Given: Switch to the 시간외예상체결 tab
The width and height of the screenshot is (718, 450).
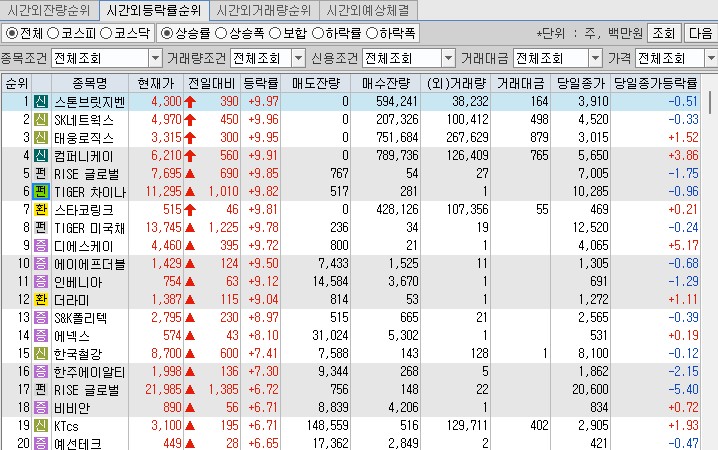Looking at the screenshot, I should point(368,10).
